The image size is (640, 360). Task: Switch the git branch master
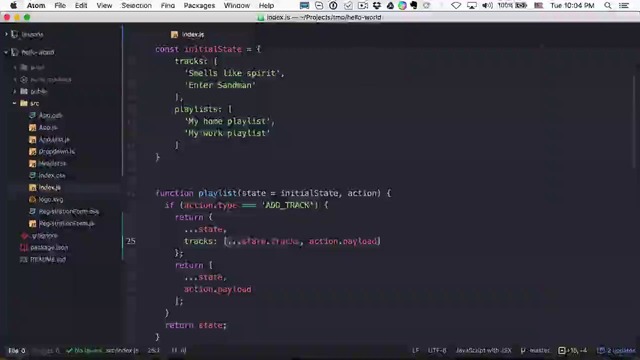point(535,350)
